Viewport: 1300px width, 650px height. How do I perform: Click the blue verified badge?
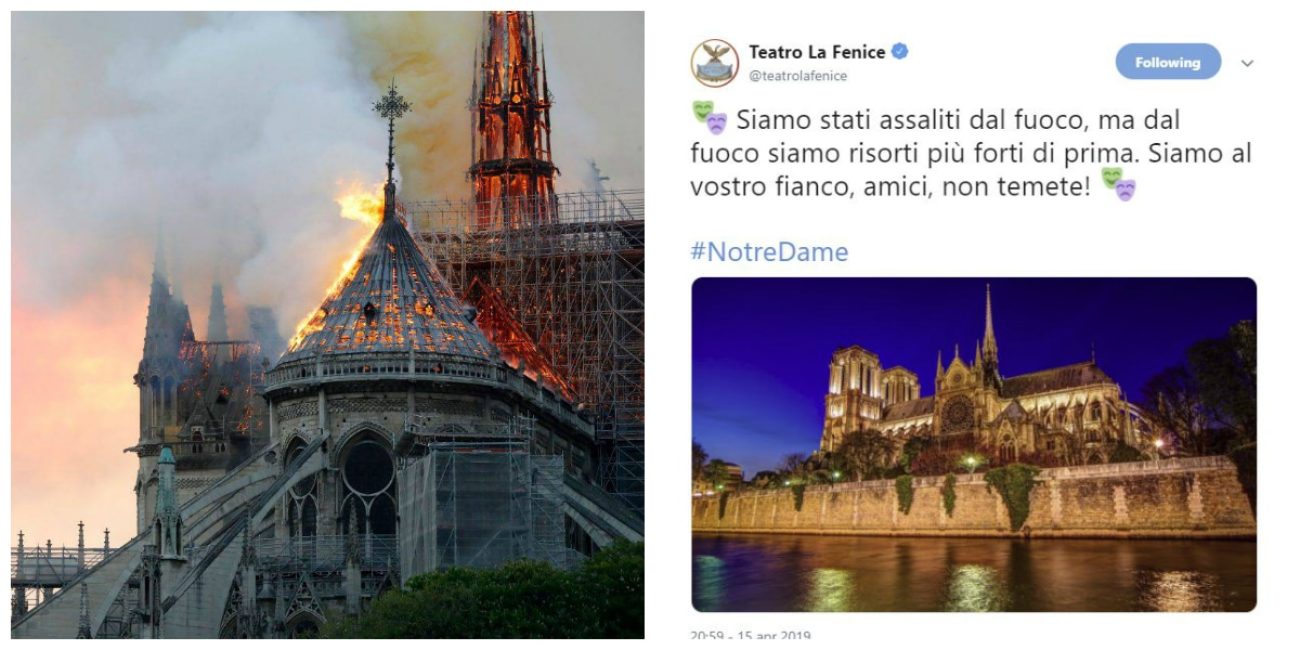coord(900,52)
